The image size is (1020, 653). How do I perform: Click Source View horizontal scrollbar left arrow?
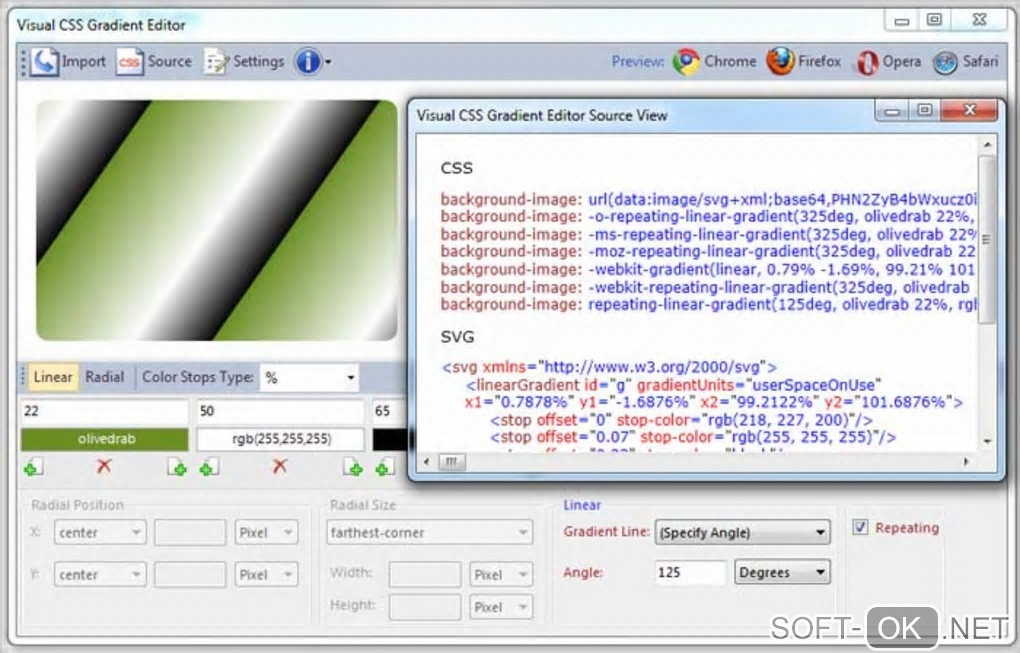click(x=427, y=462)
